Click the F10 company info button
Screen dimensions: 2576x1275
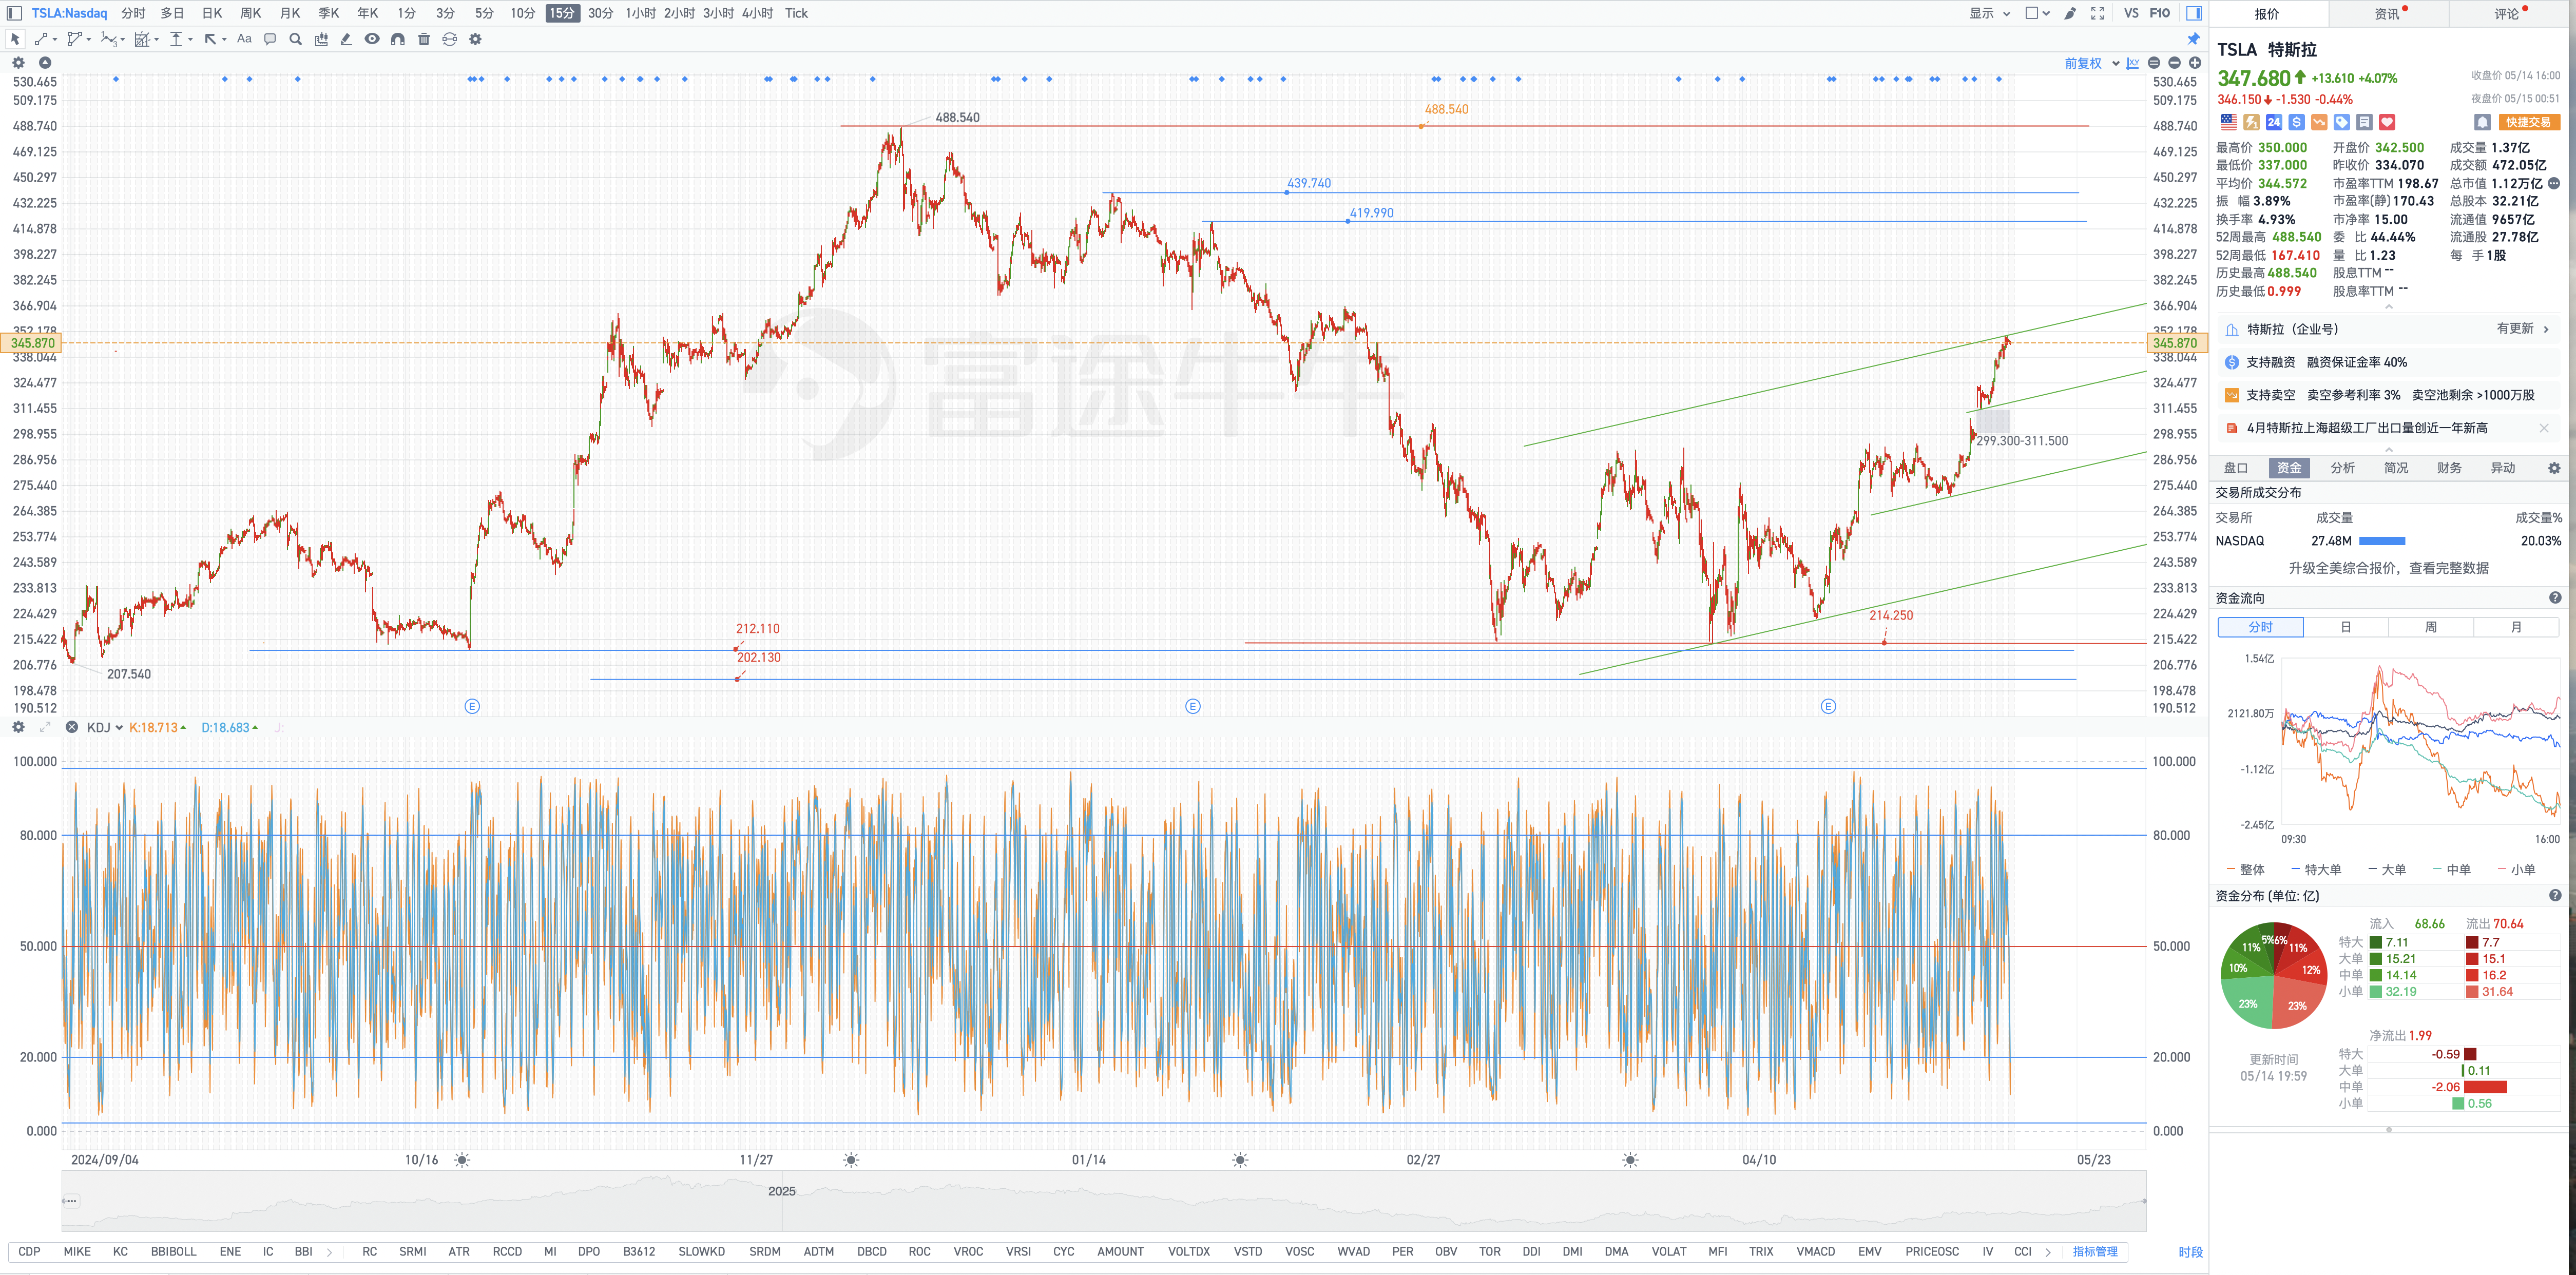[x=2160, y=13]
